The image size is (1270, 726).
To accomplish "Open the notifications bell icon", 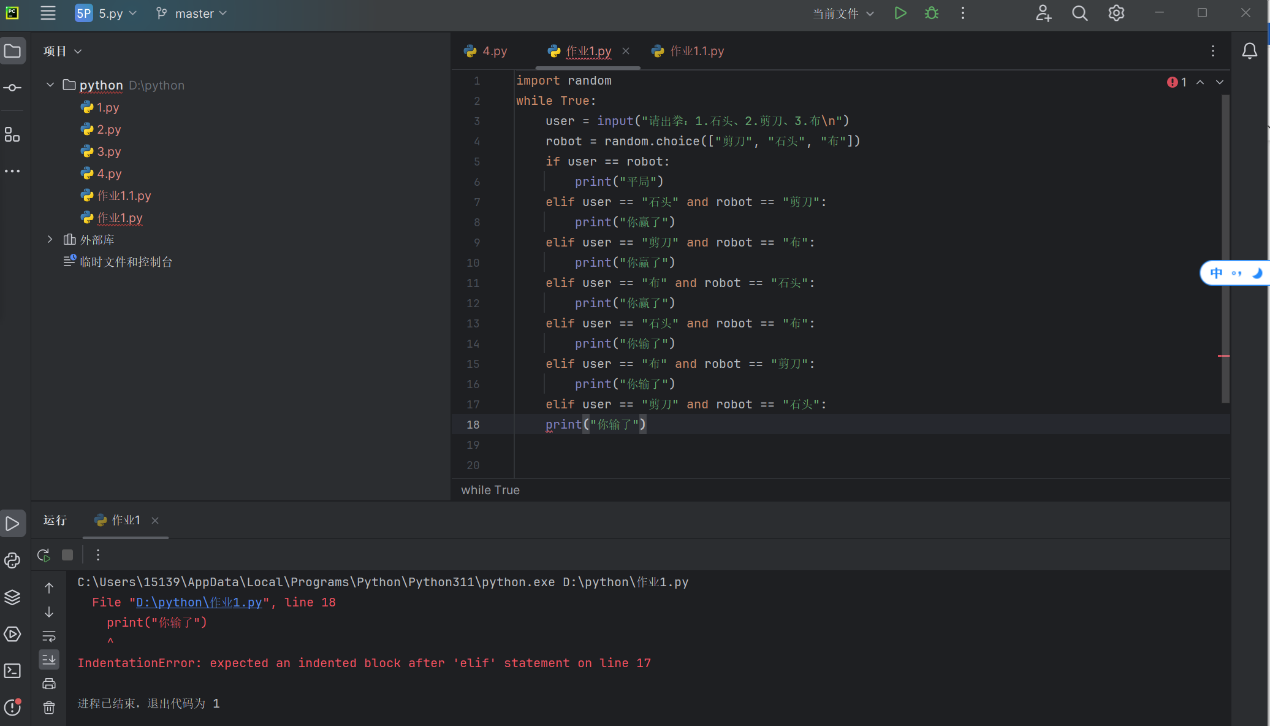I will (1249, 51).
